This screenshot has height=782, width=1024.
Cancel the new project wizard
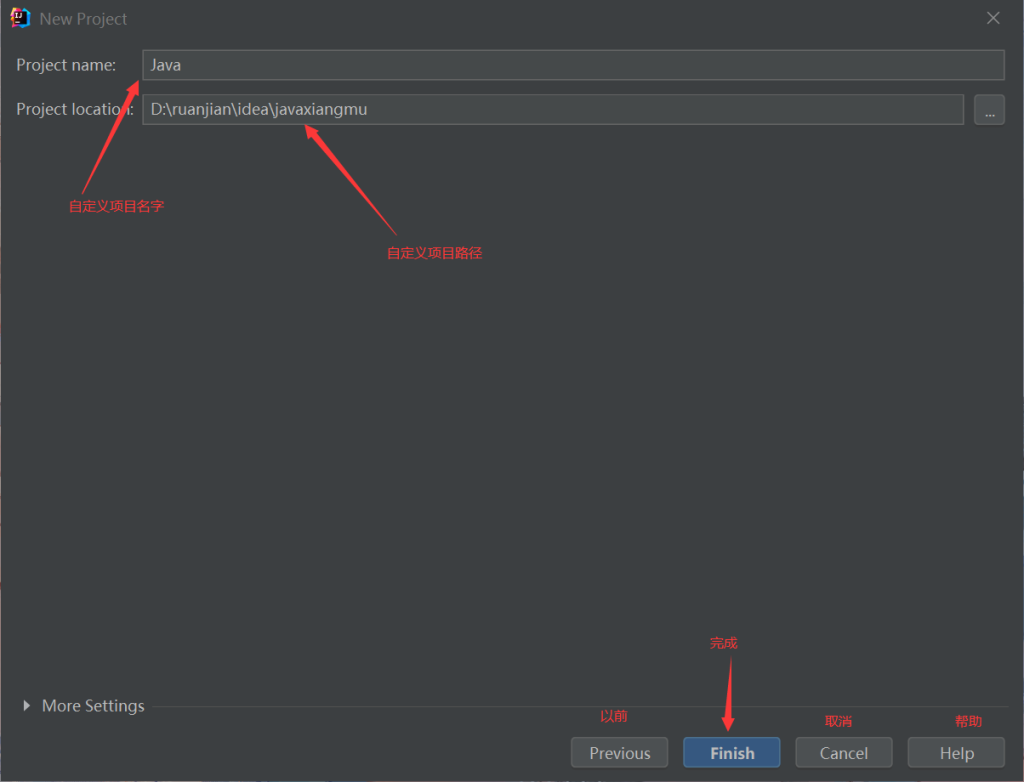point(843,753)
